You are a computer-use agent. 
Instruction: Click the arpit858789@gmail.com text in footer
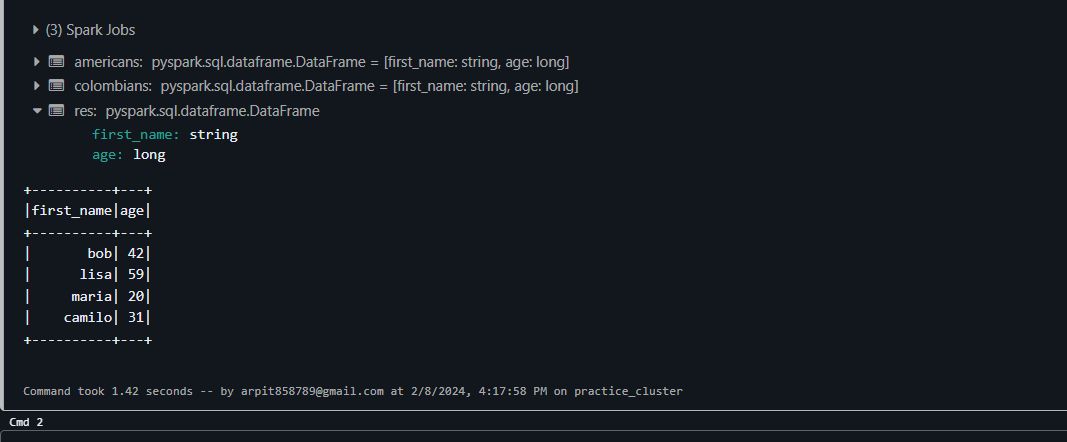click(x=312, y=392)
